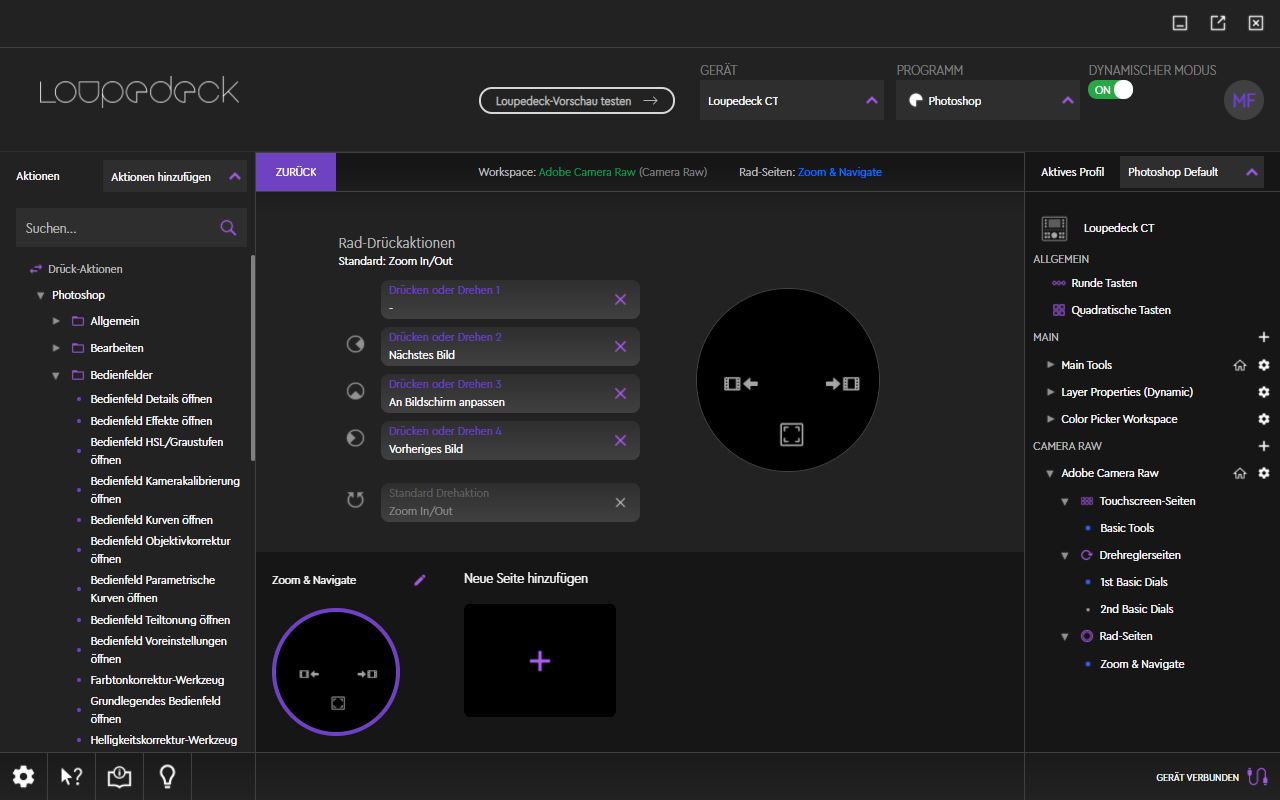Open the user guide book icon
The width and height of the screenshot is (1280, 800).
coord(119,776)
